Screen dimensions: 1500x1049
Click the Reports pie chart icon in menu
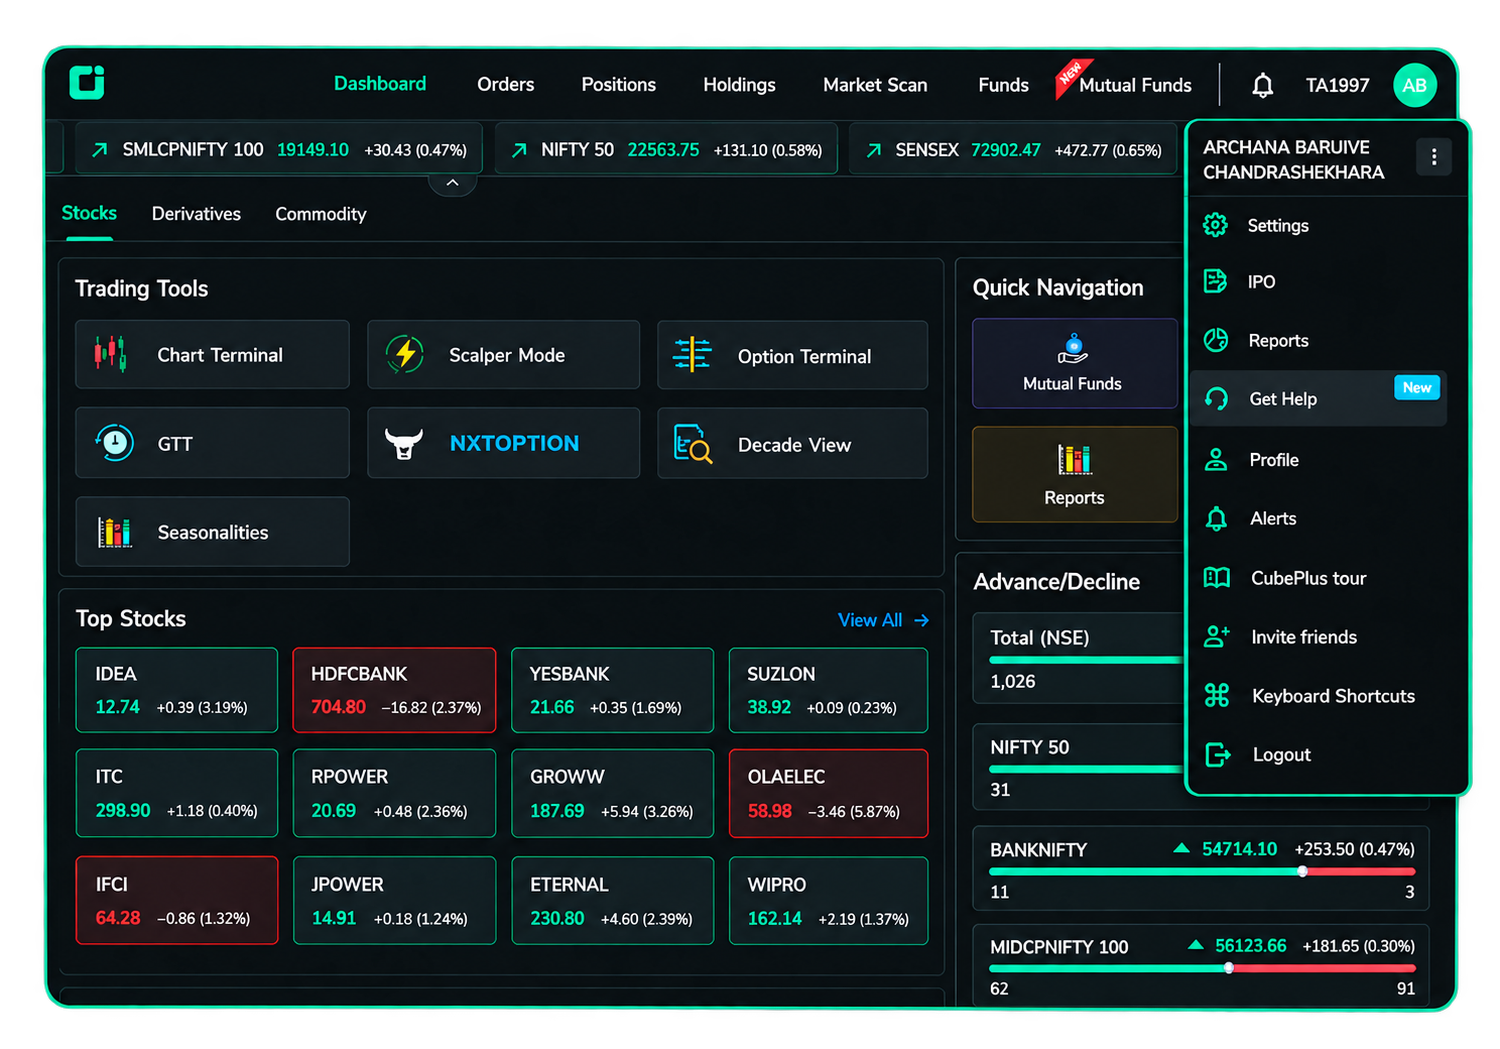coord(1216,340)
